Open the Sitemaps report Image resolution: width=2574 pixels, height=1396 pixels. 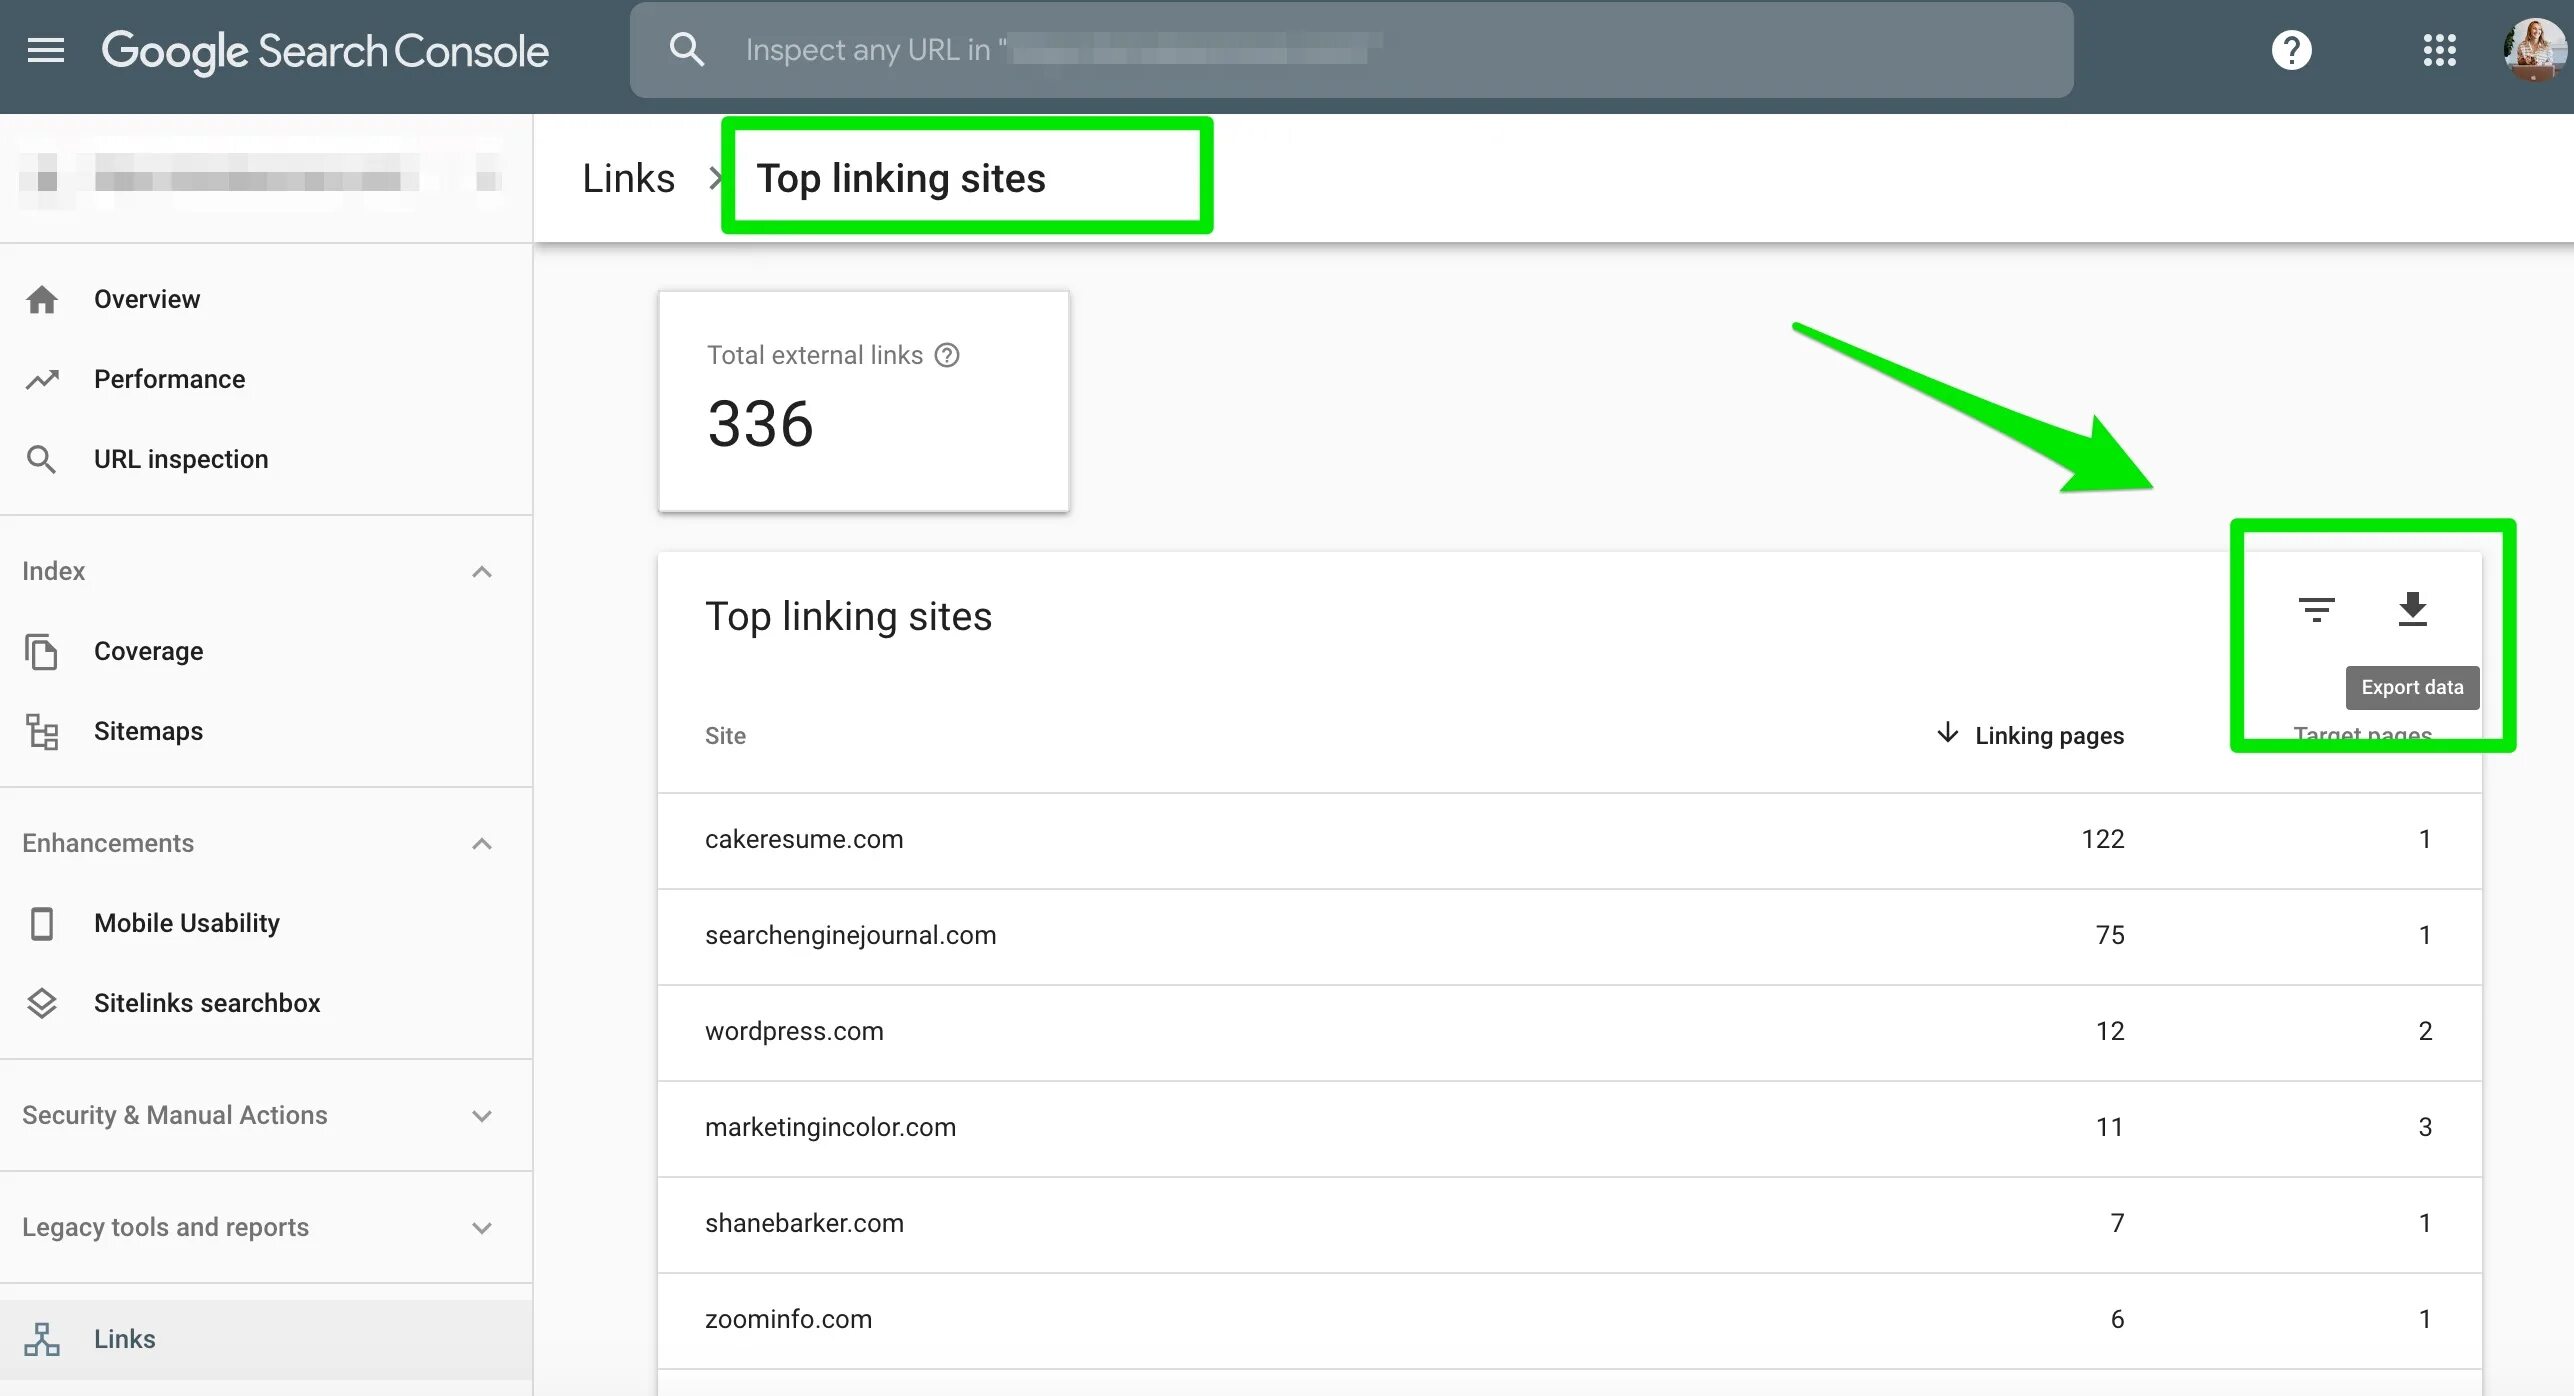coord(148,731)
